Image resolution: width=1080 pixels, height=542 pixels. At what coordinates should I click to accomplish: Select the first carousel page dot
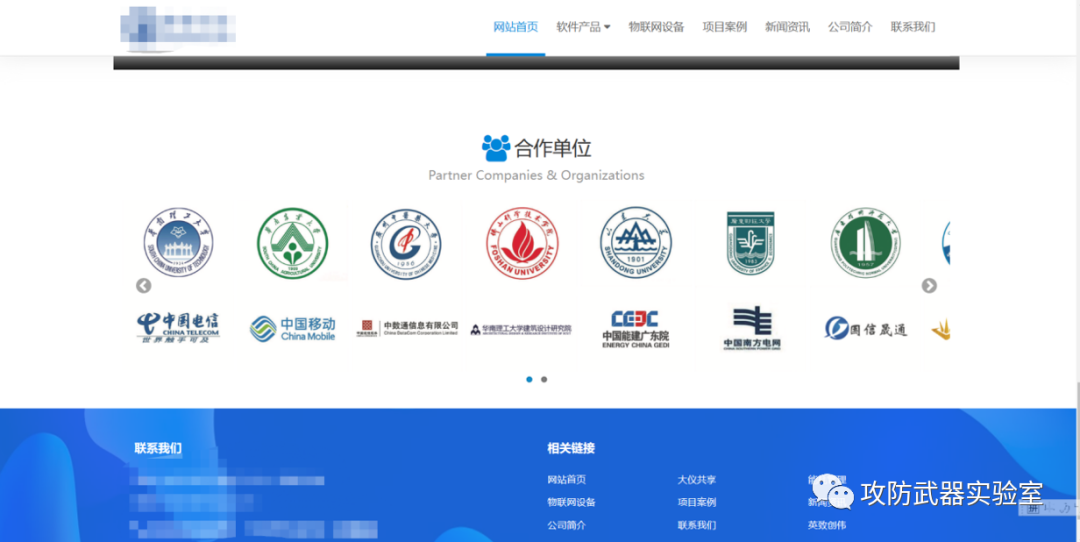(x=529, y=379)
